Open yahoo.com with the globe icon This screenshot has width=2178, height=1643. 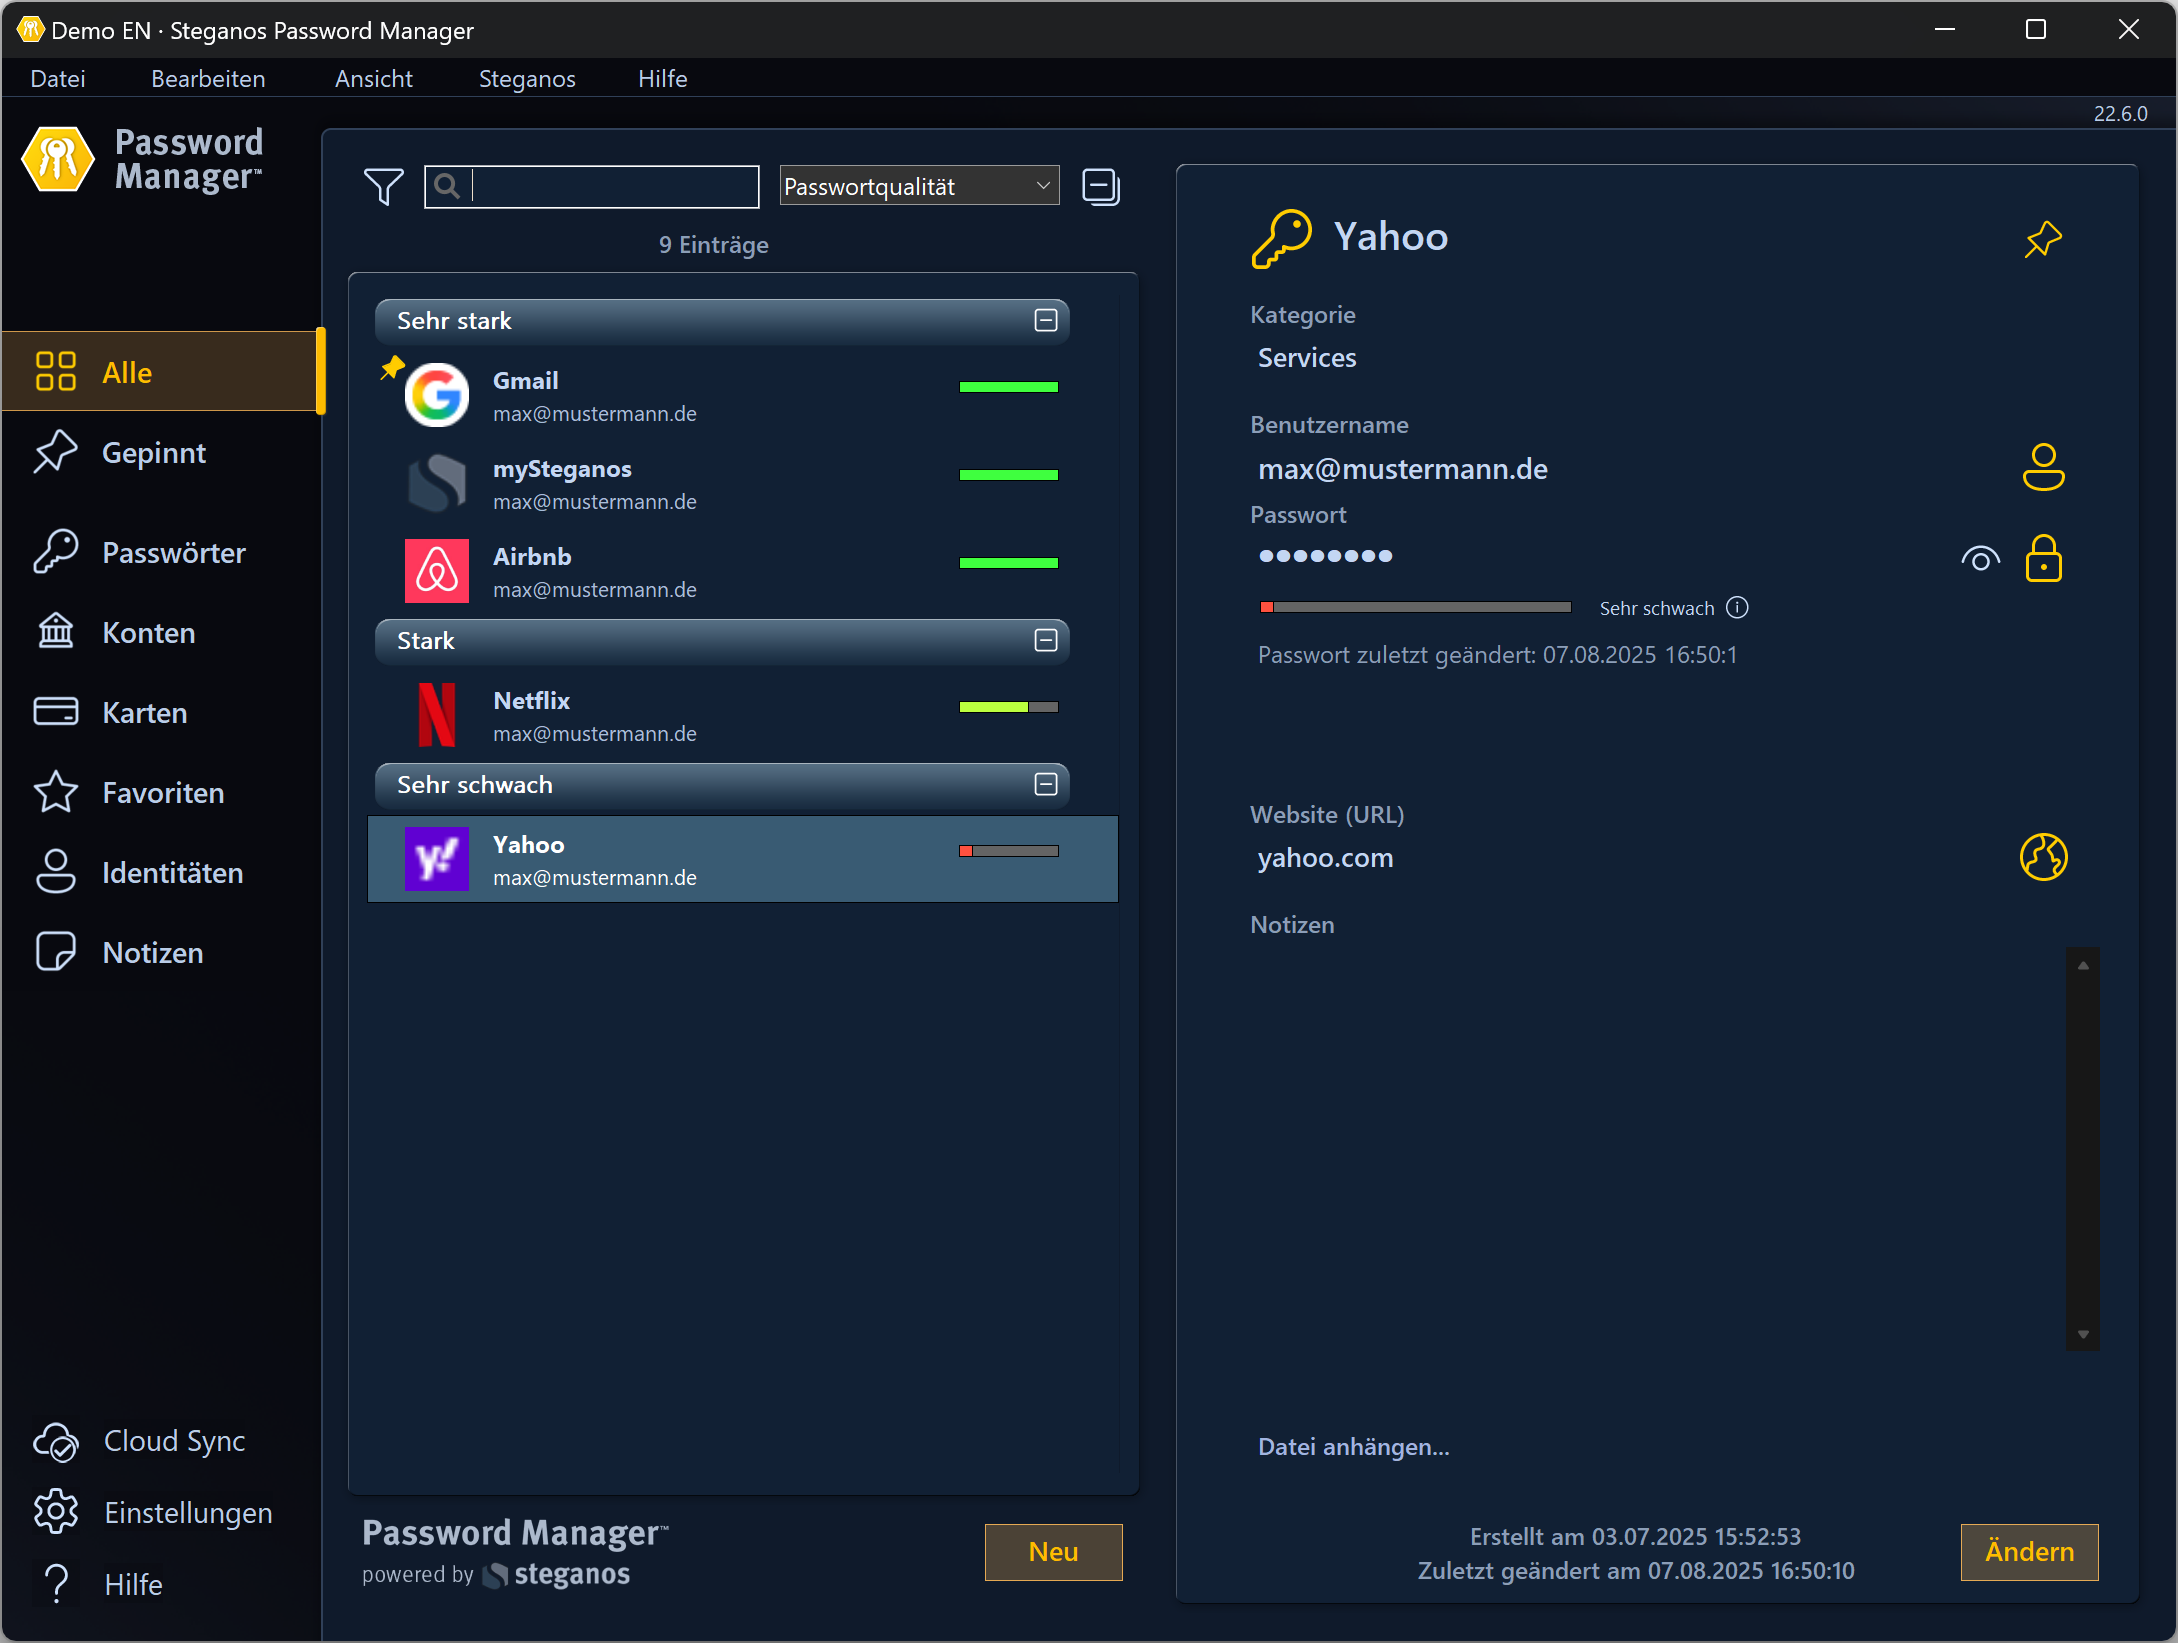[2042, 857]
